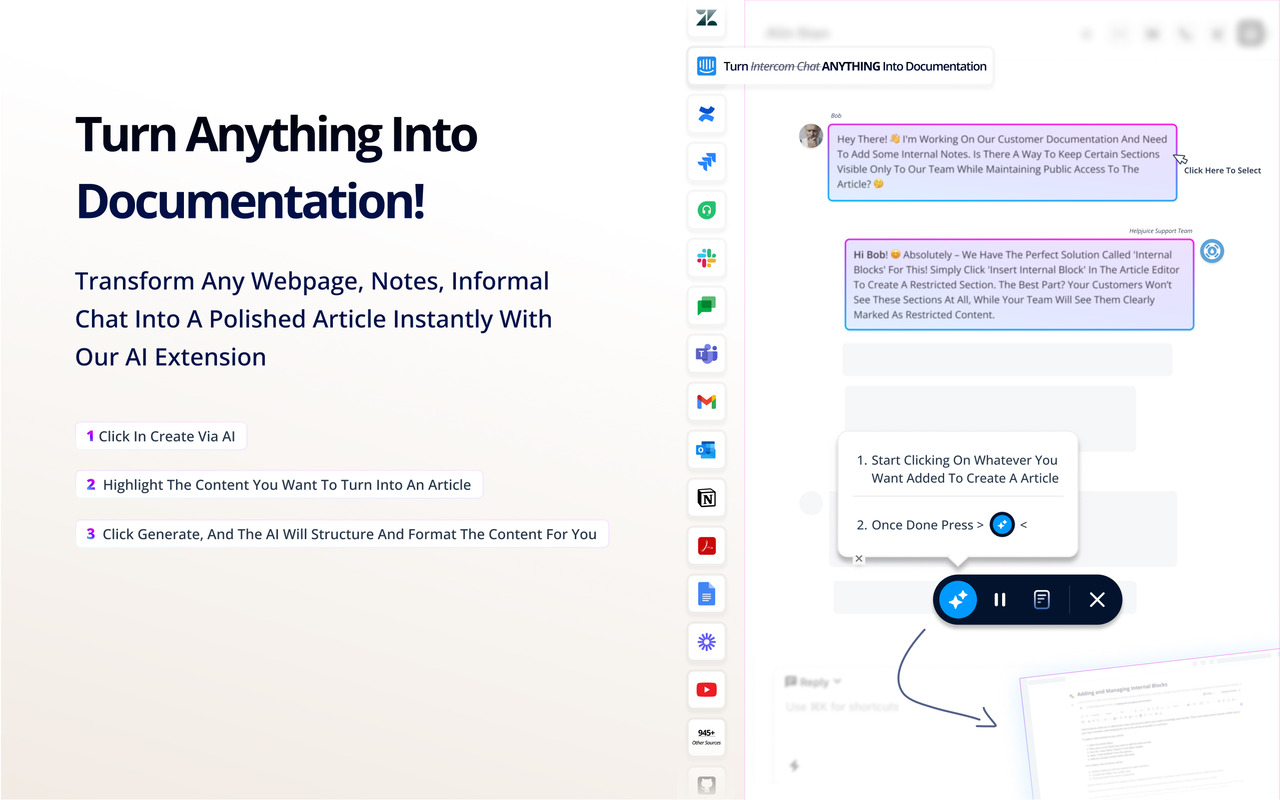
Task: Open the YouTube source icon
Action: [706, 689]
